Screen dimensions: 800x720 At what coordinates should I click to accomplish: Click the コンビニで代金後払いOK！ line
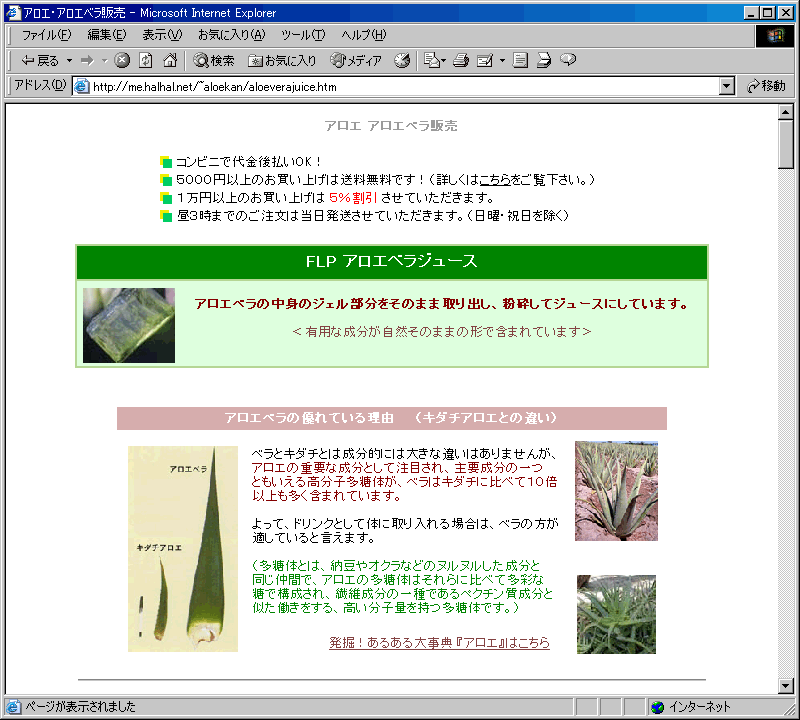pos(249,162)
